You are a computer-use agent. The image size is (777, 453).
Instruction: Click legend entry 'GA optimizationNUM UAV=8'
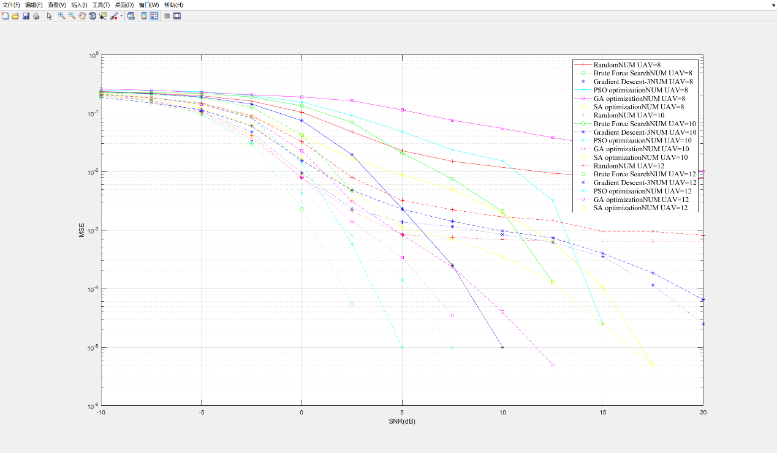point(639,99)
